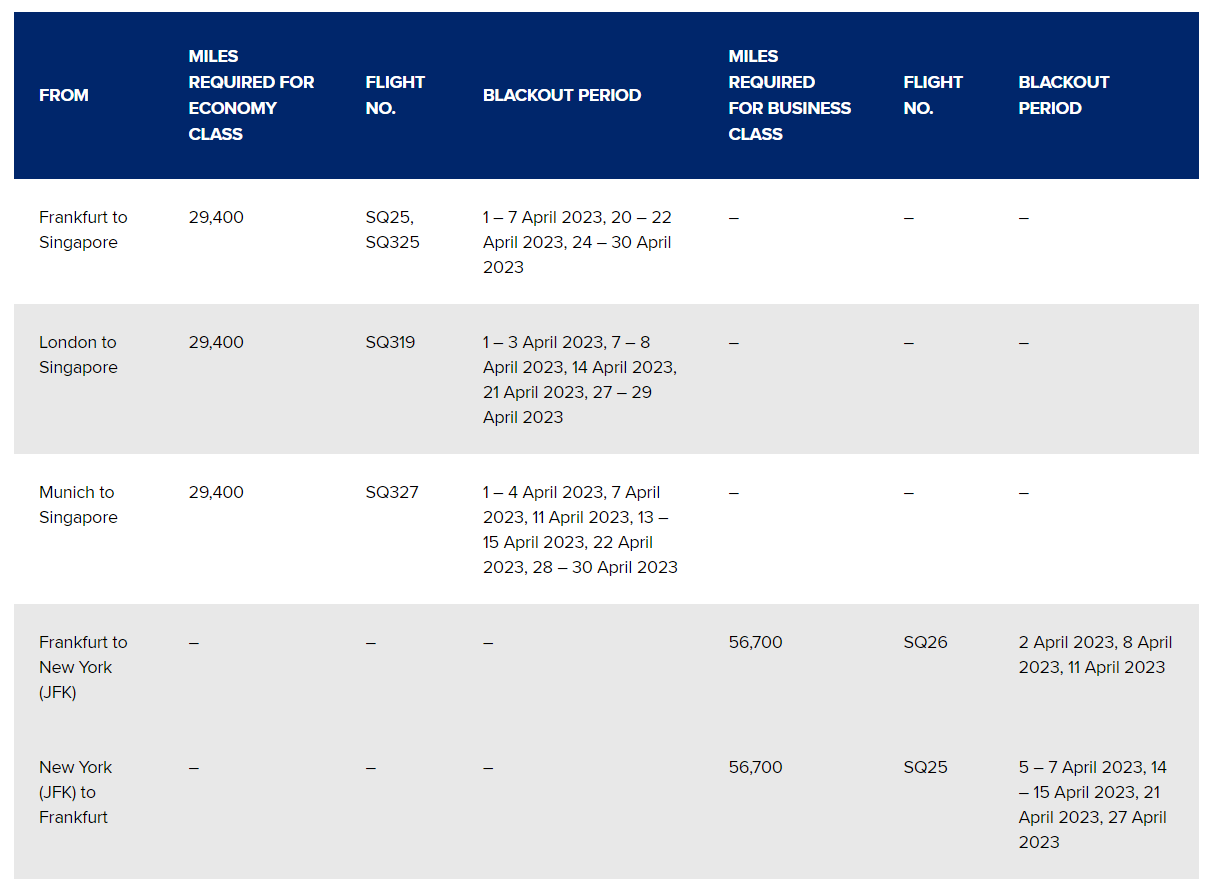
Task: Click flight number SQ327
Action: pyautogui.click(x=392, y=492)
